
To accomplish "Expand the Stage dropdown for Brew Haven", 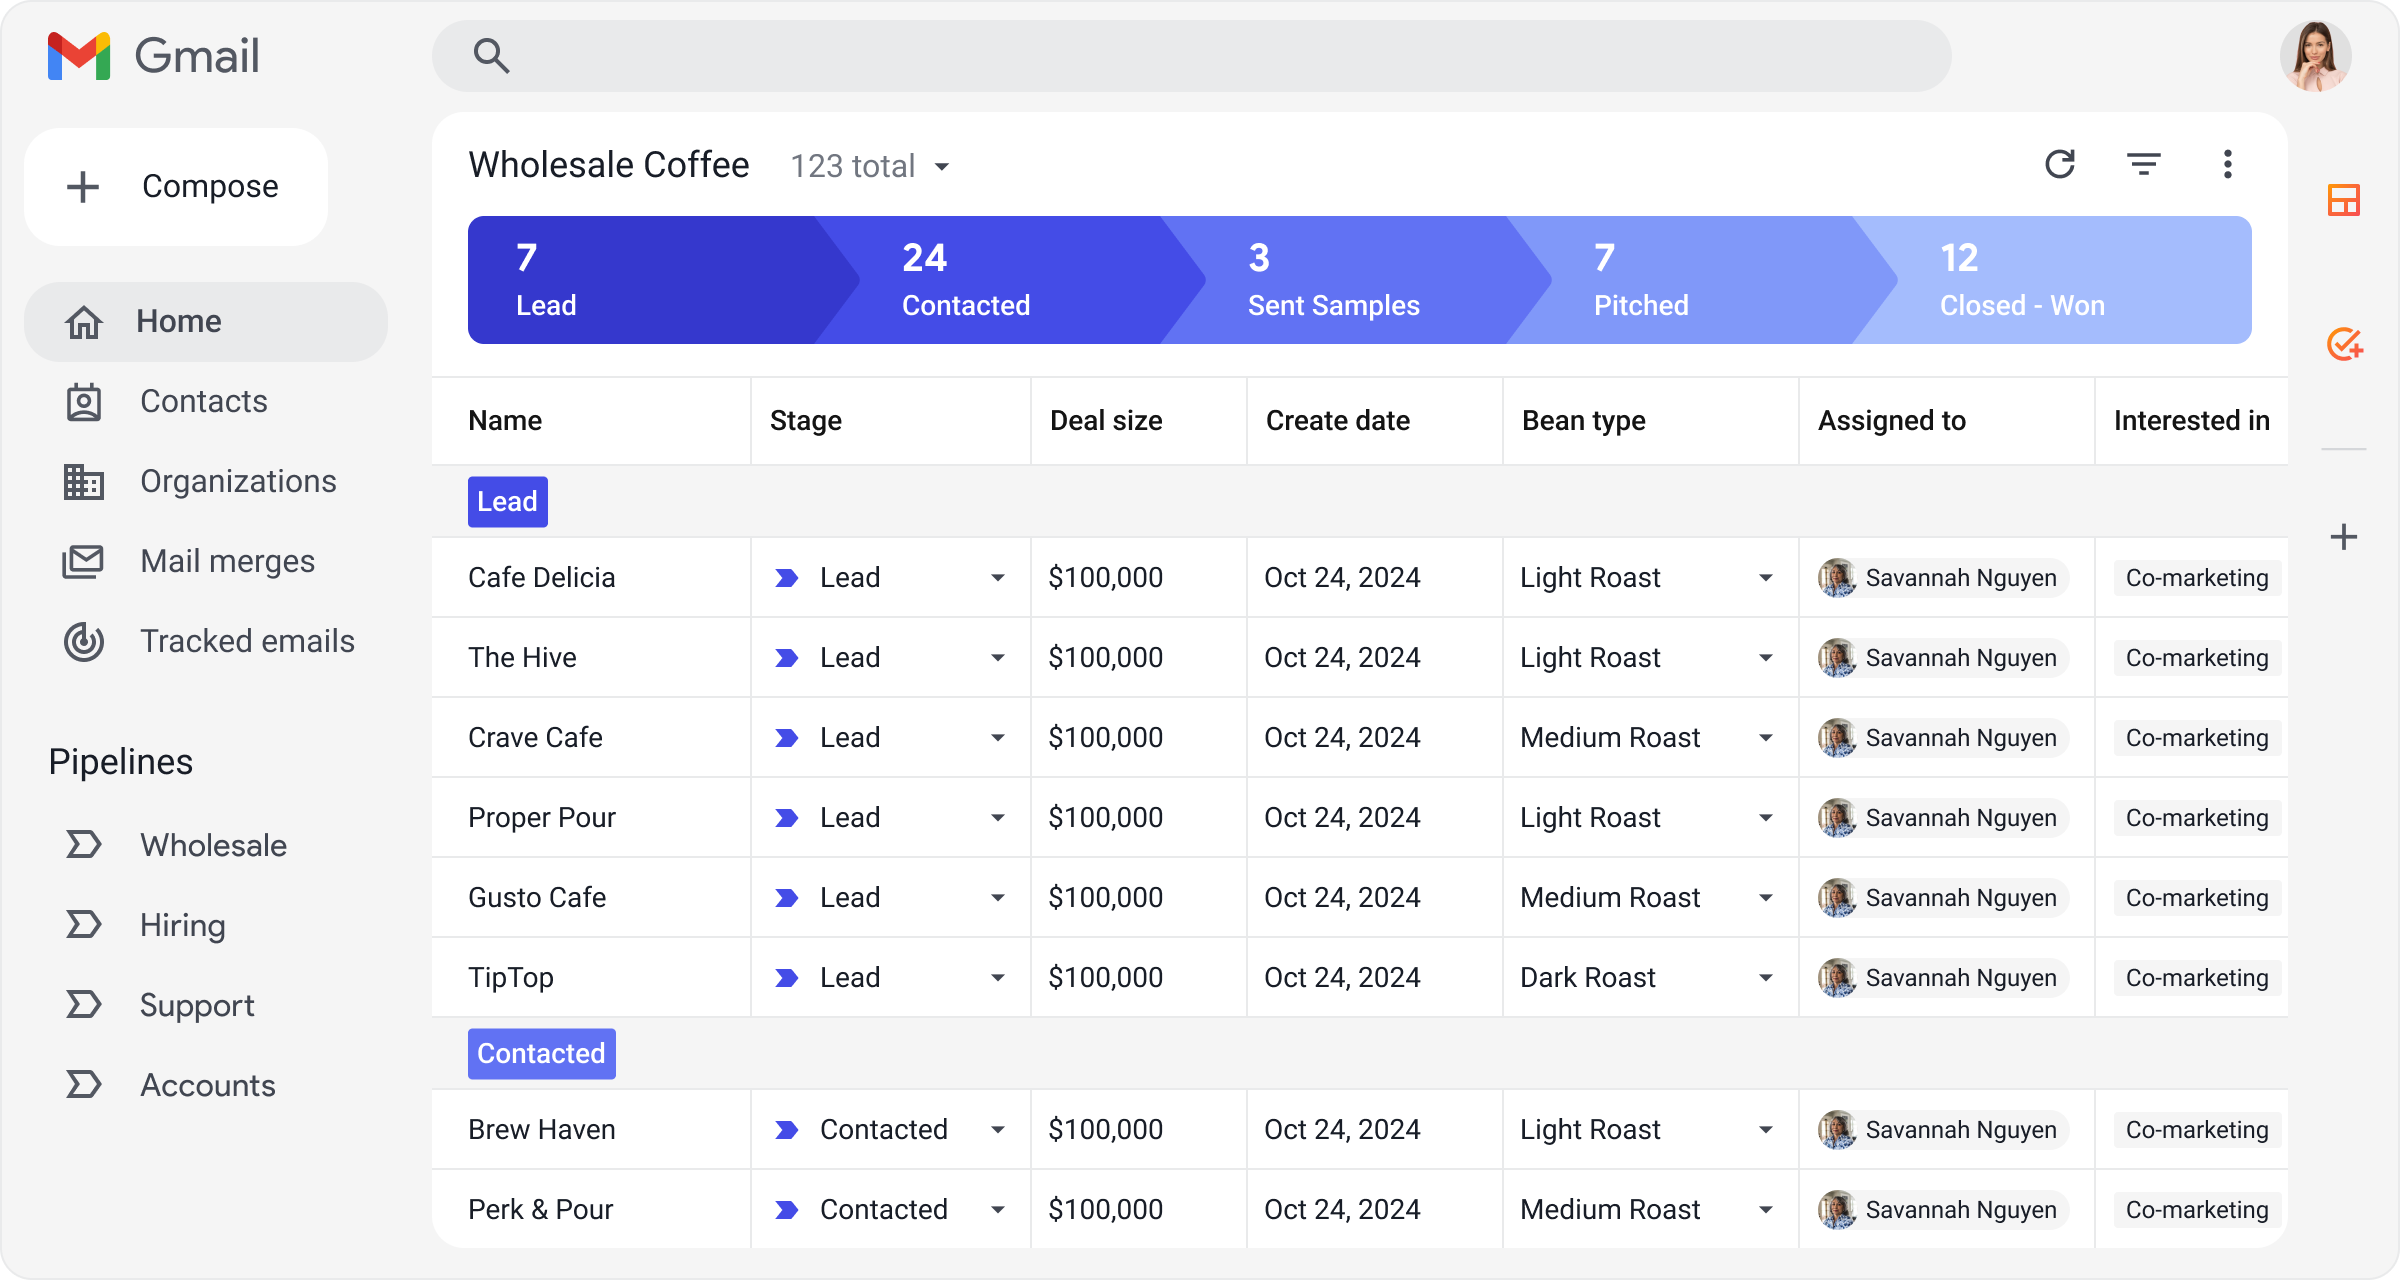I will [x=997, y=1130].
